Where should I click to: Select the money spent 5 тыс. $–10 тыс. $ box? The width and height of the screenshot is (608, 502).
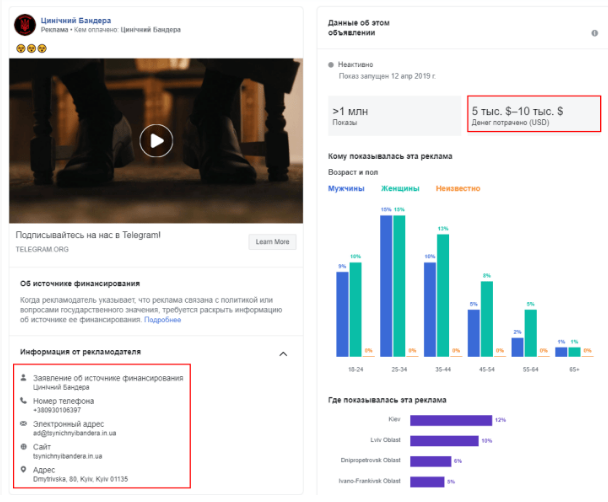(x=534, y=116)
